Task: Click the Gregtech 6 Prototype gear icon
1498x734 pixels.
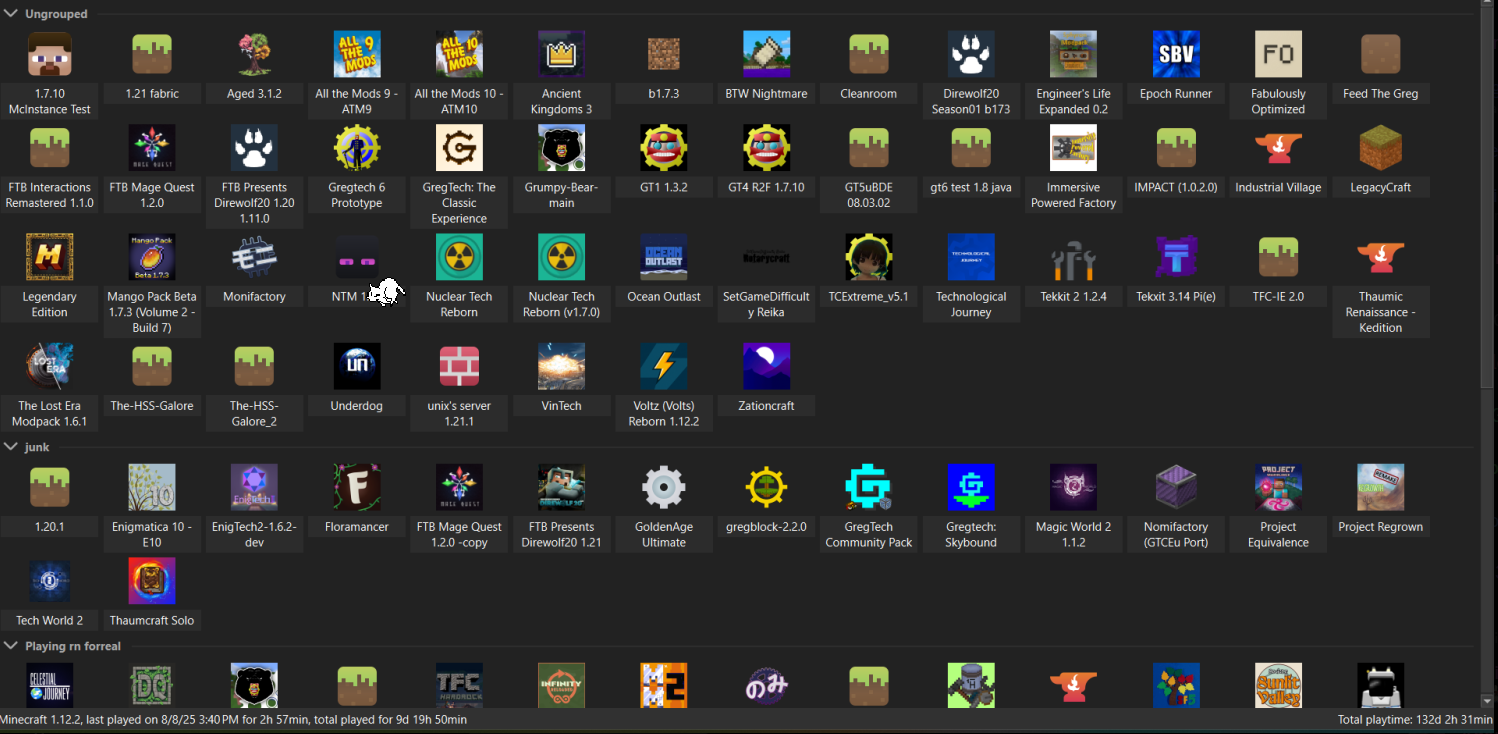Action: click(x=357, y=148)
